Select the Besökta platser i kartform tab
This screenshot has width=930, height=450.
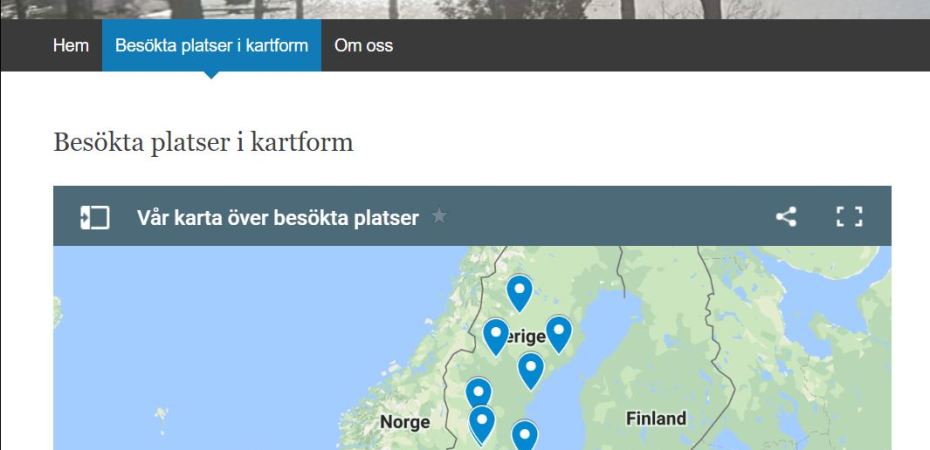(x=212, y=45)
